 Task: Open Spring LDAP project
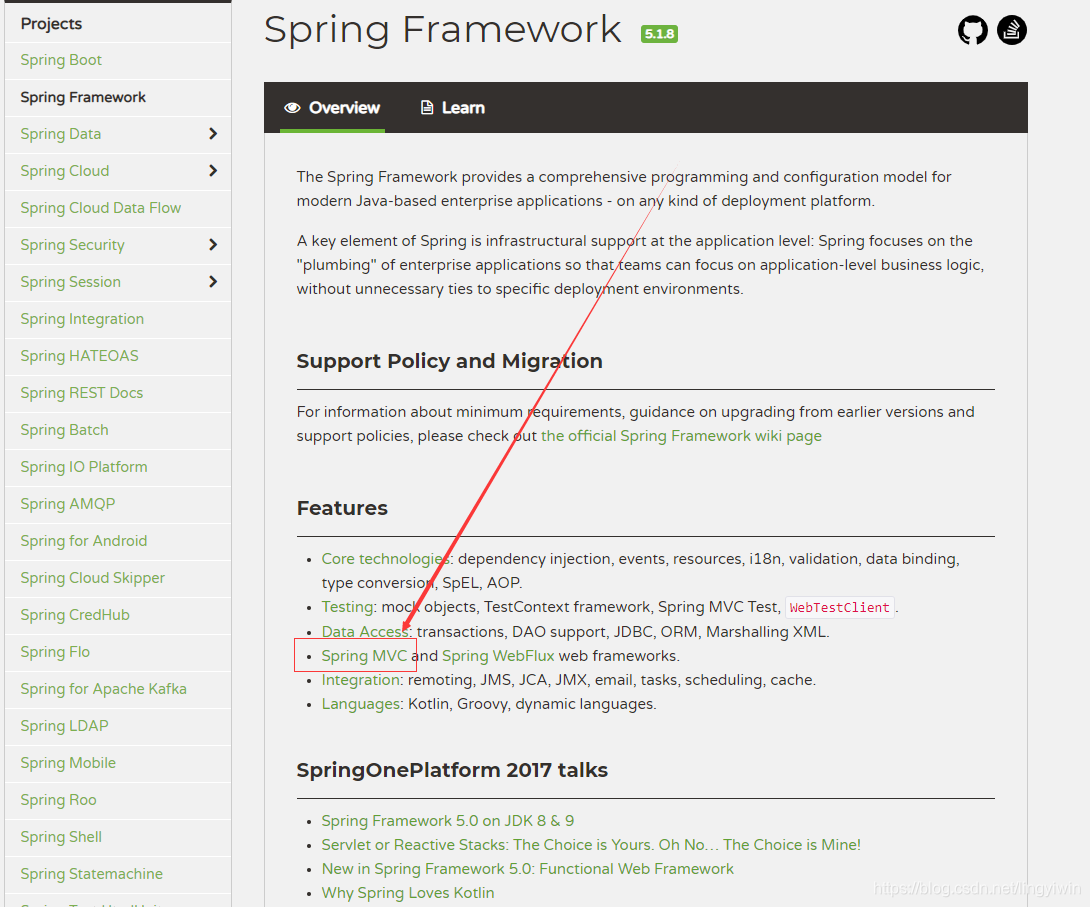[x=64, y=726]
